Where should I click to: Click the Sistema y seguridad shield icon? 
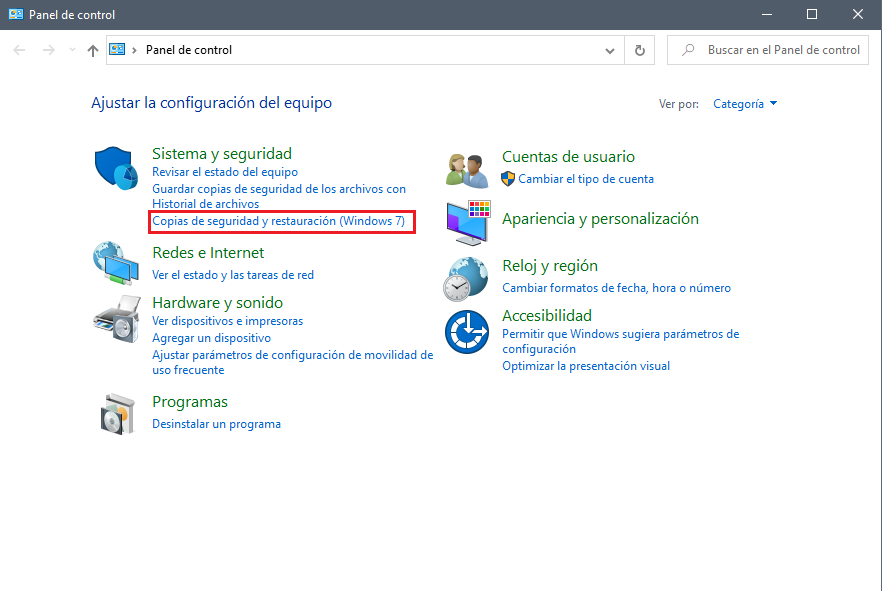click(x=114, y=168)
